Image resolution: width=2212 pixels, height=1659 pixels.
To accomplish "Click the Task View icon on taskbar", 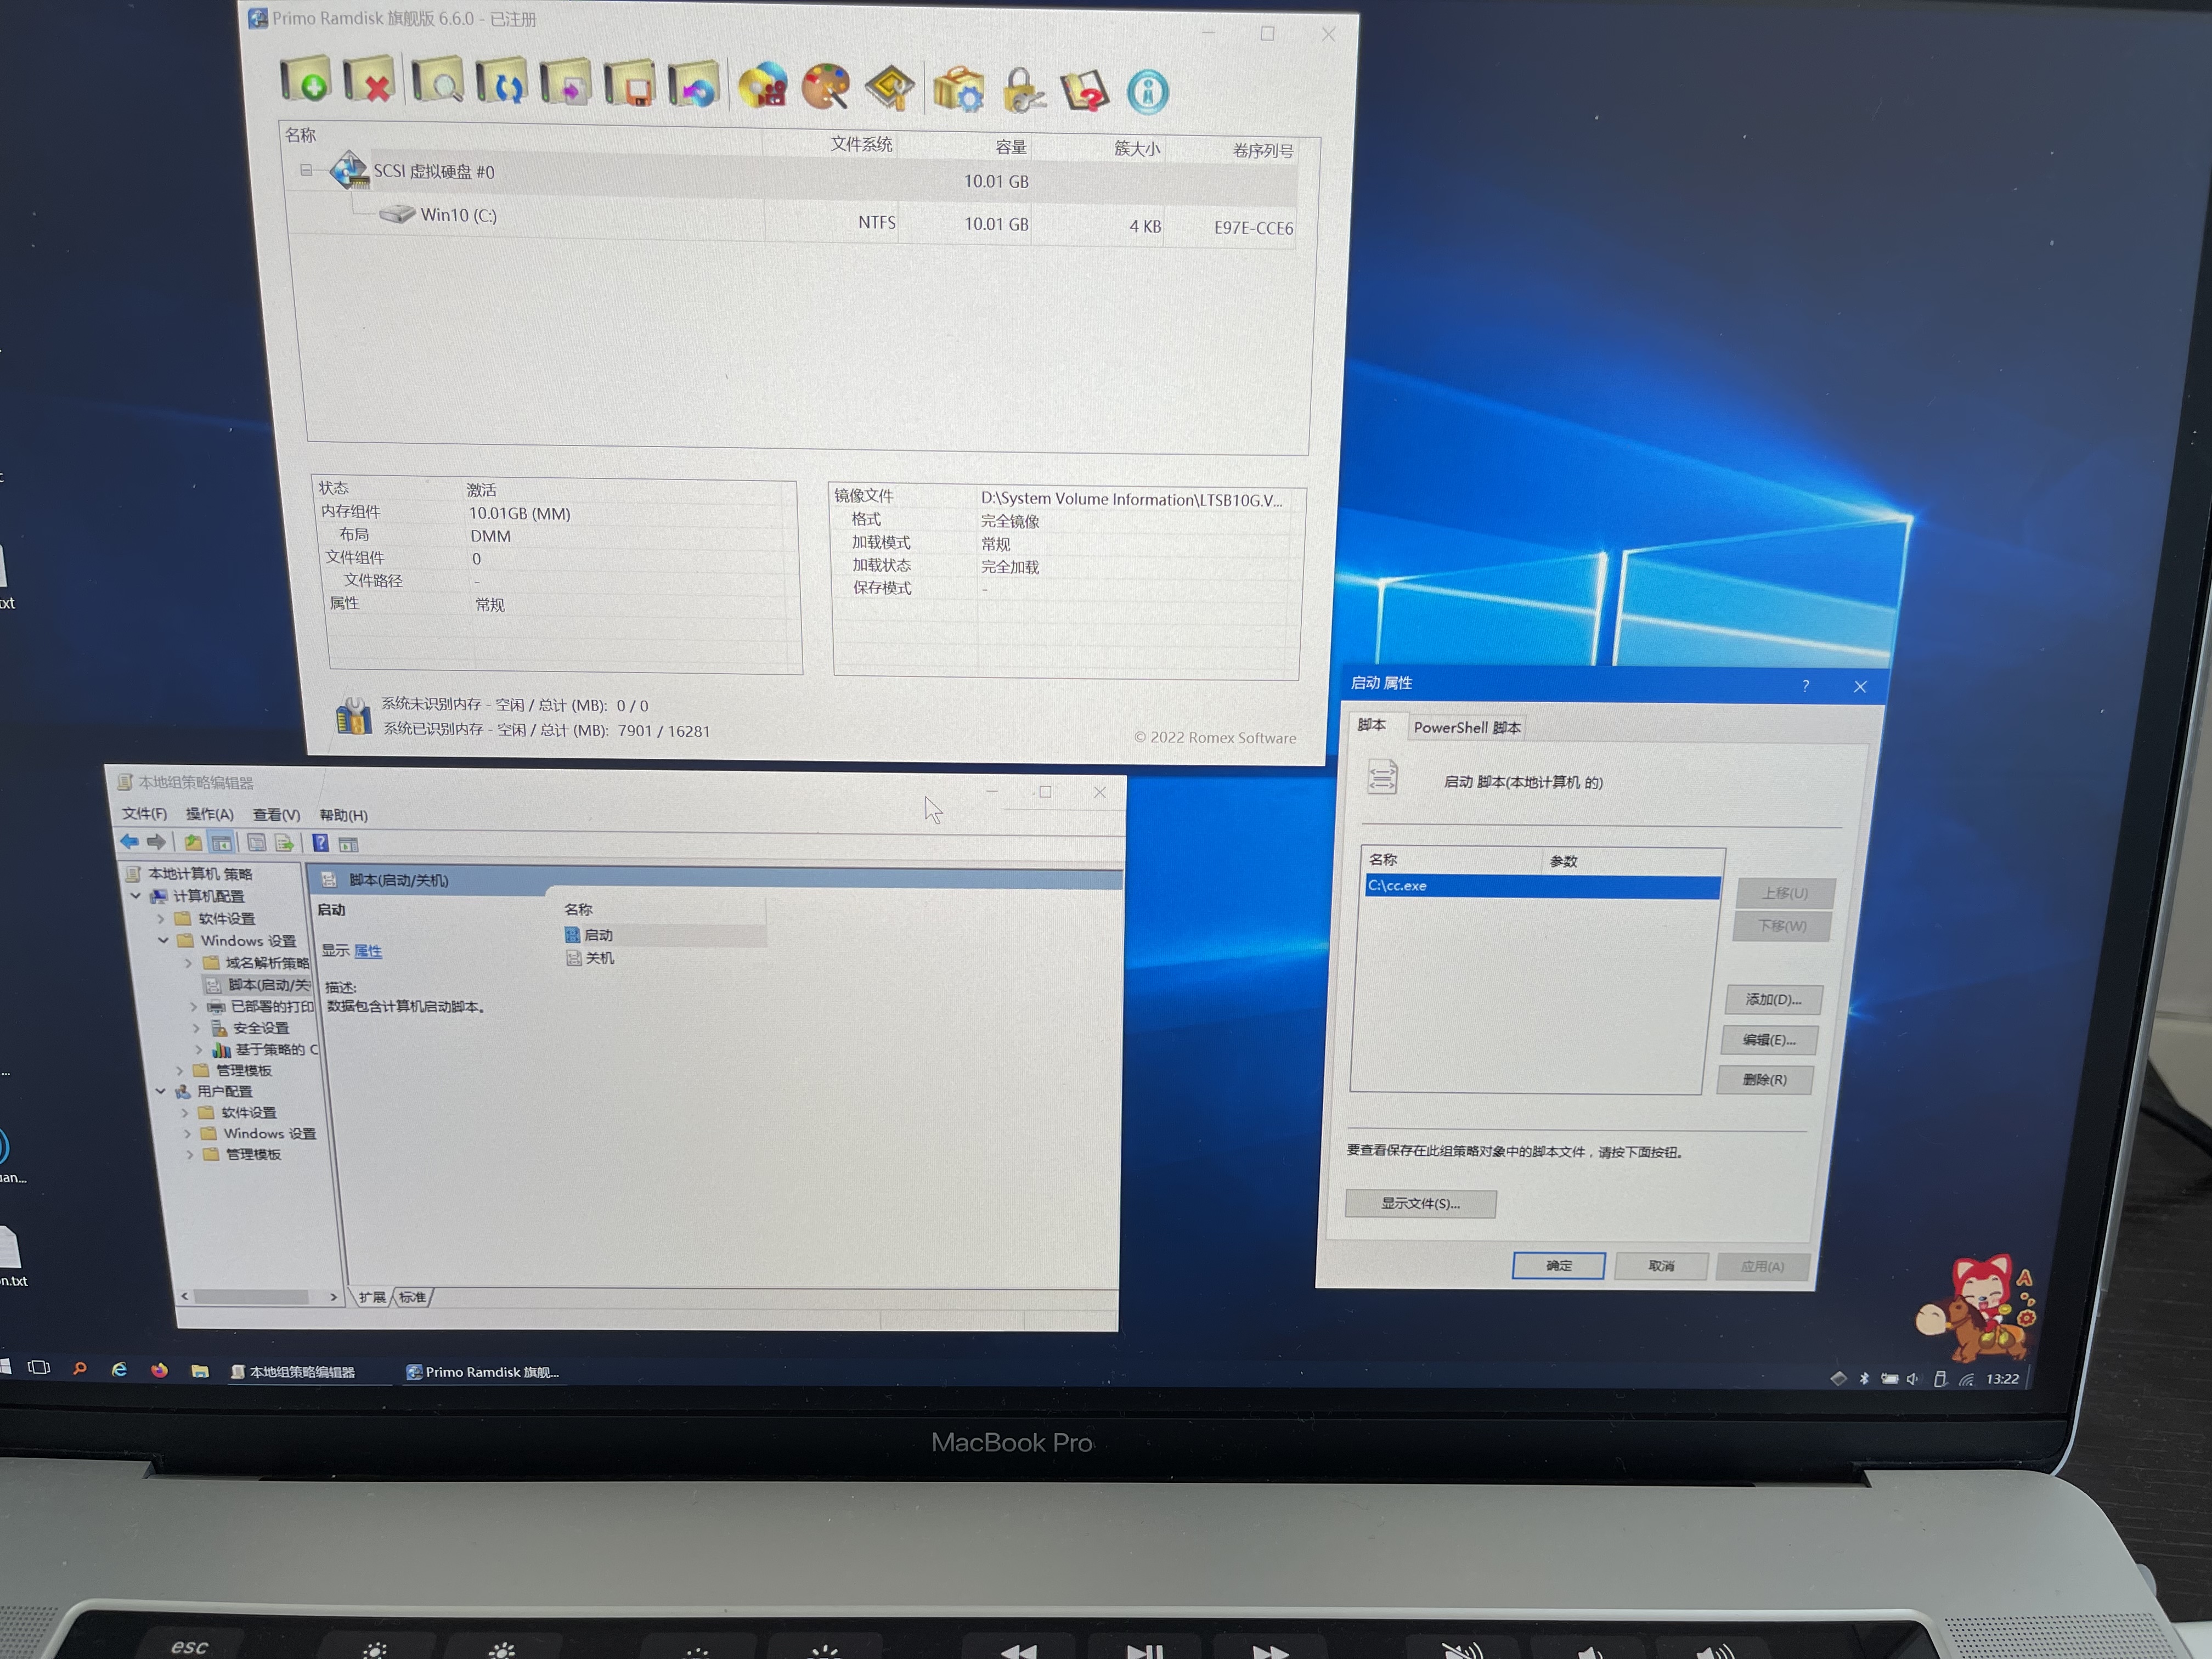I will 39,1367.
